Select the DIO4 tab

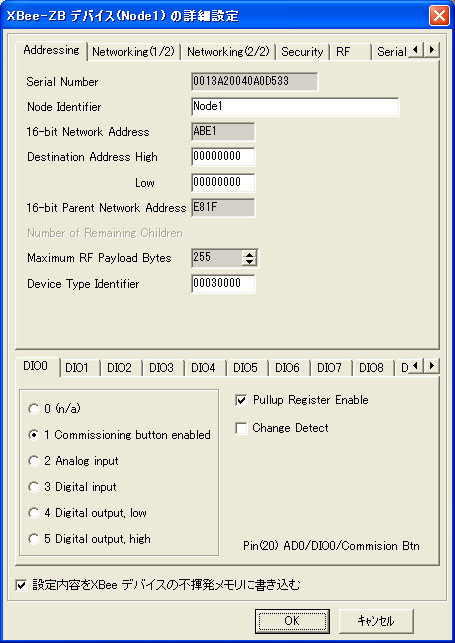203,368
